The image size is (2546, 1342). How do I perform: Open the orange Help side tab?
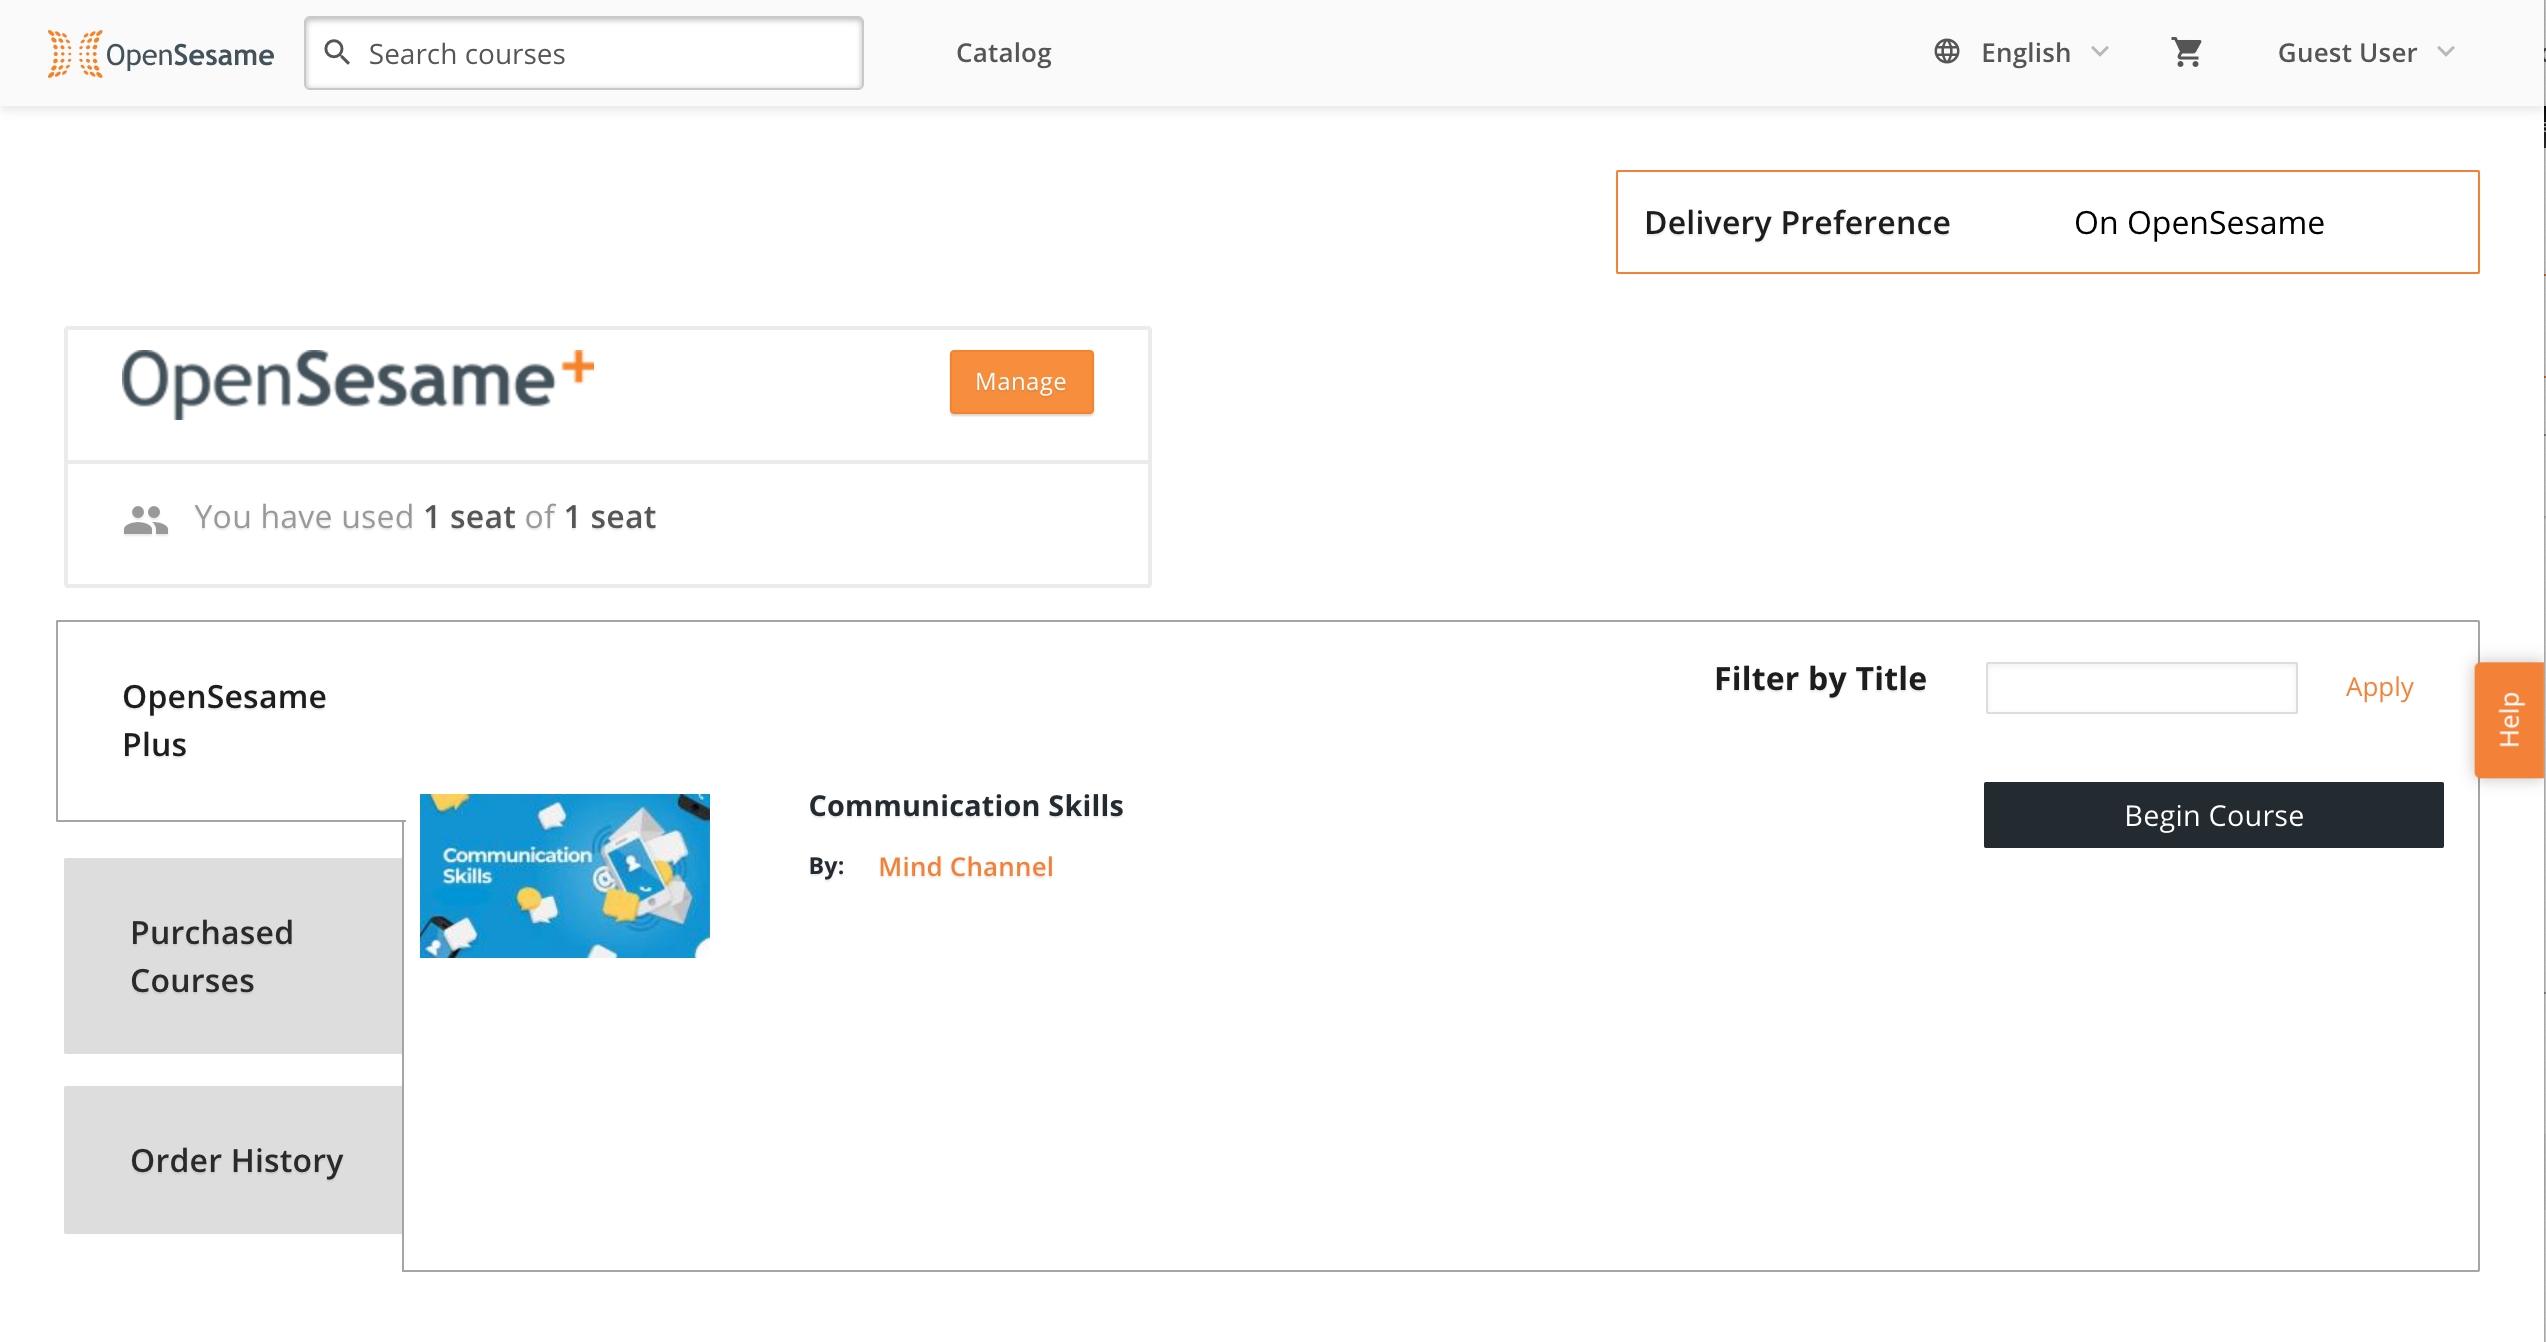pos(2509,720)
